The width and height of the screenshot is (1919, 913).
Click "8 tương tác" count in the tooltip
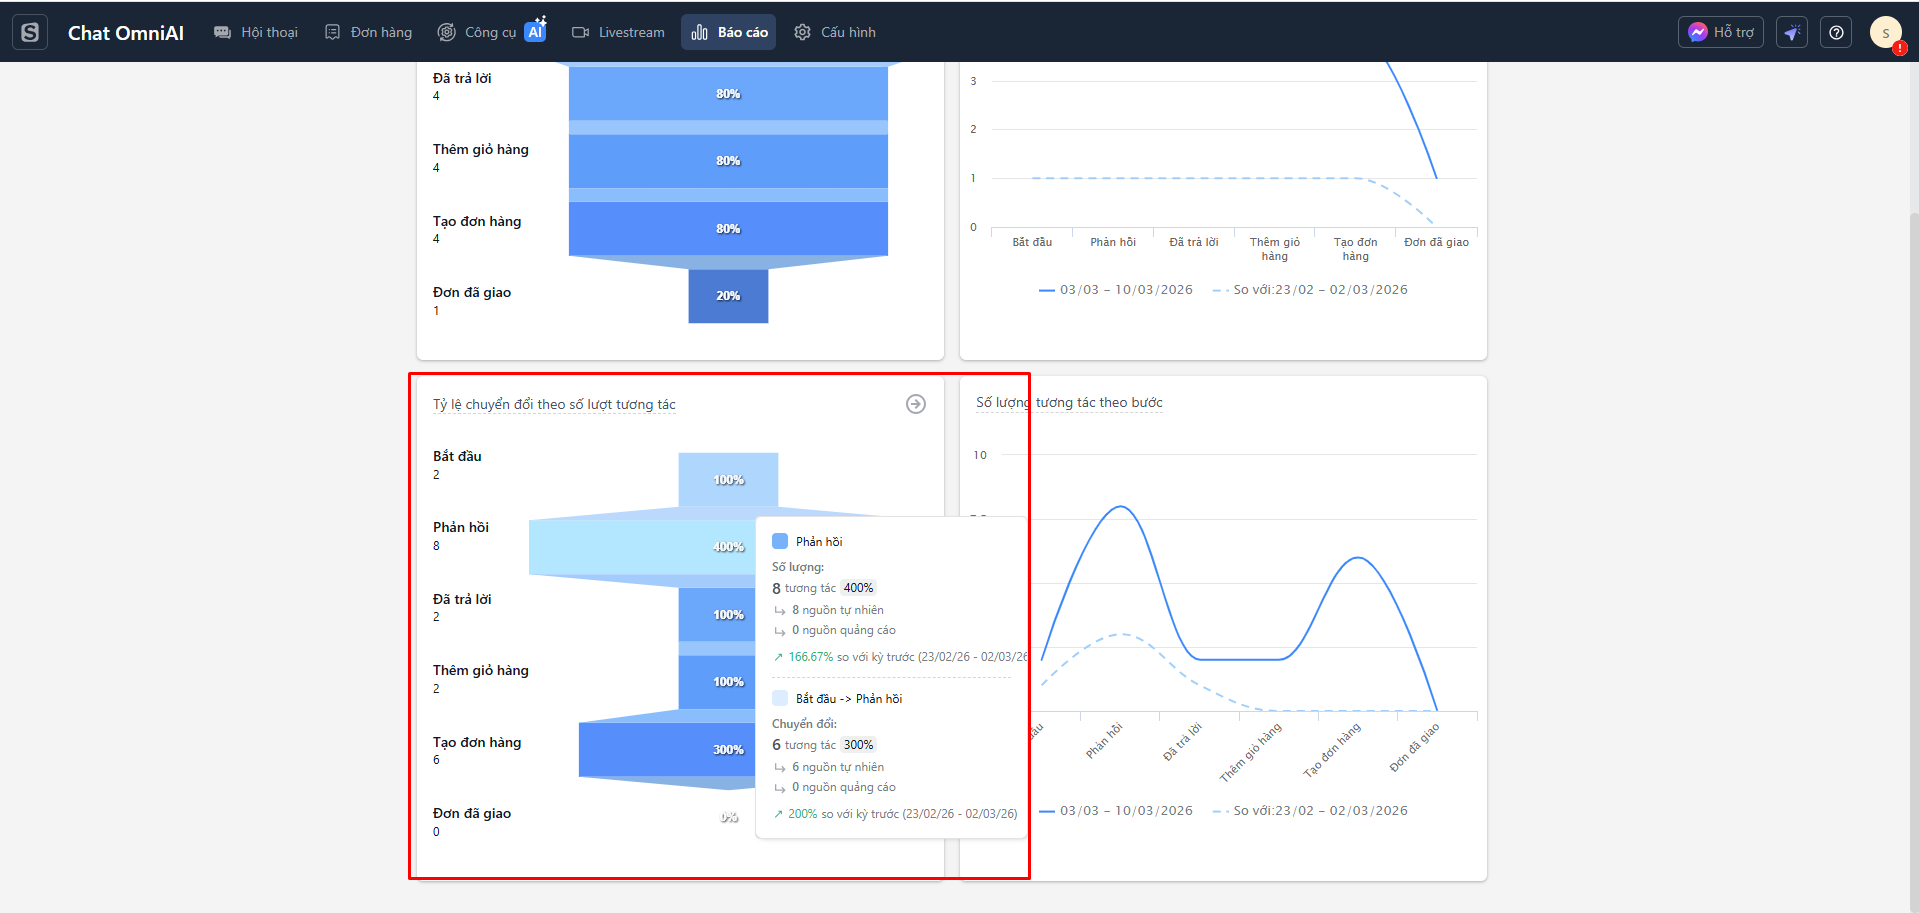tap(804, 588)
